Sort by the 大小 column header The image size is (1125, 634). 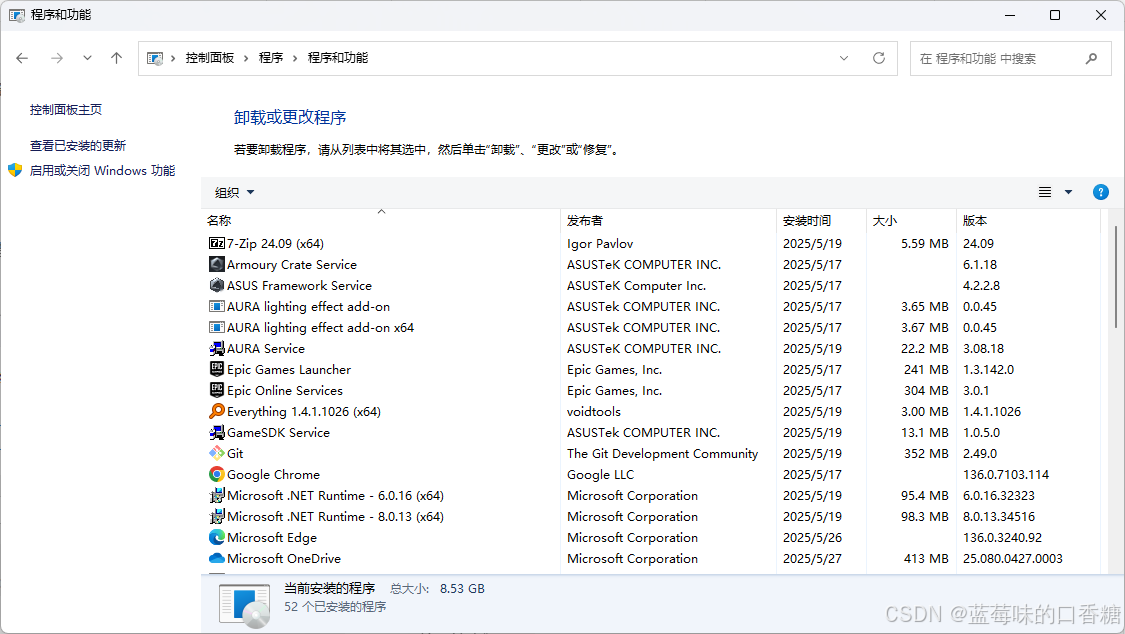coord(911,220)
